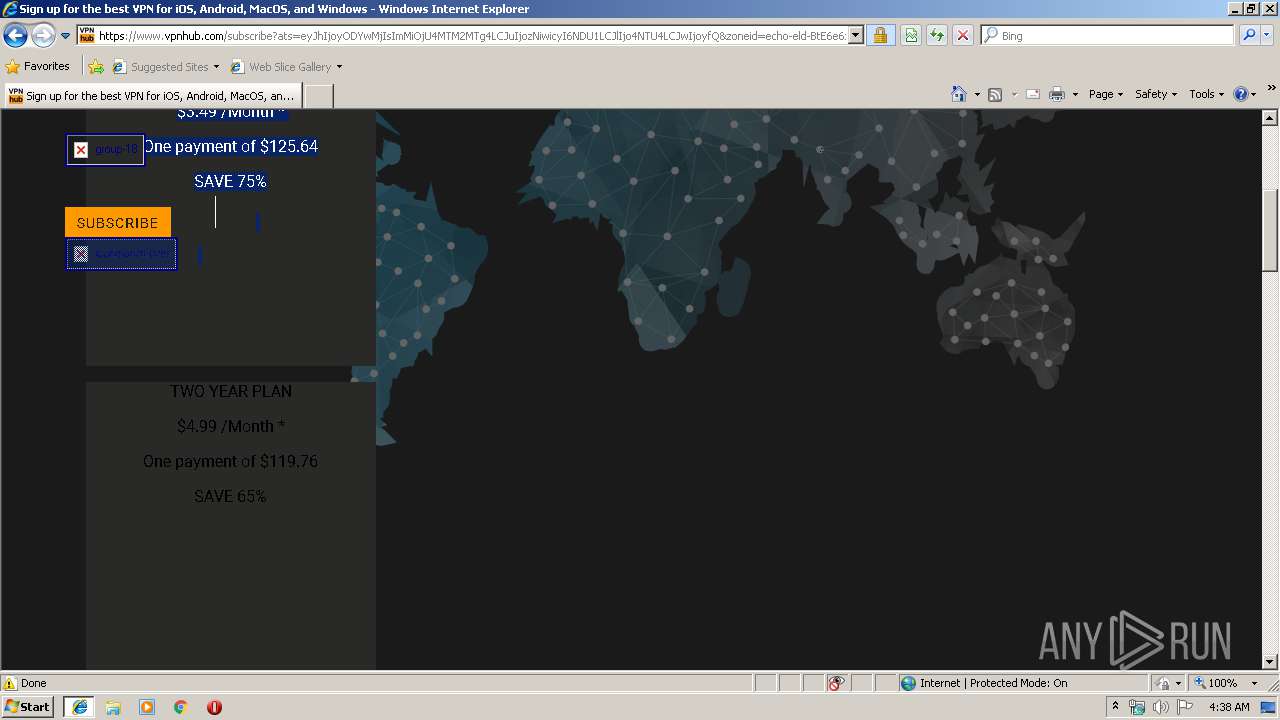The width and height of the screenshot is (1280, 720).
Task: Click the volume speaker tray icon
Action: 1160,707
